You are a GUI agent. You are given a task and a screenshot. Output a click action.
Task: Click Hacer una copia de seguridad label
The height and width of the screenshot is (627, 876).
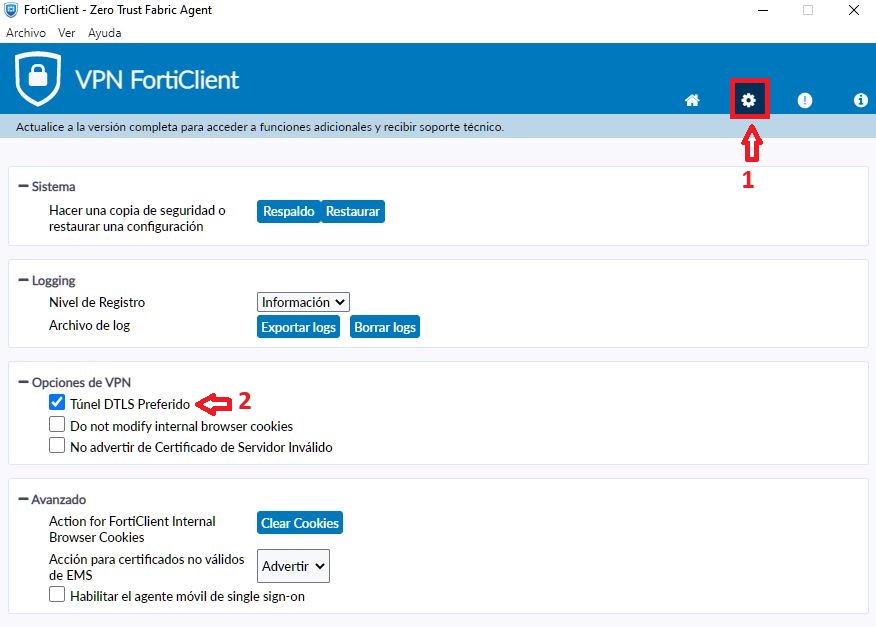point(137,218)
